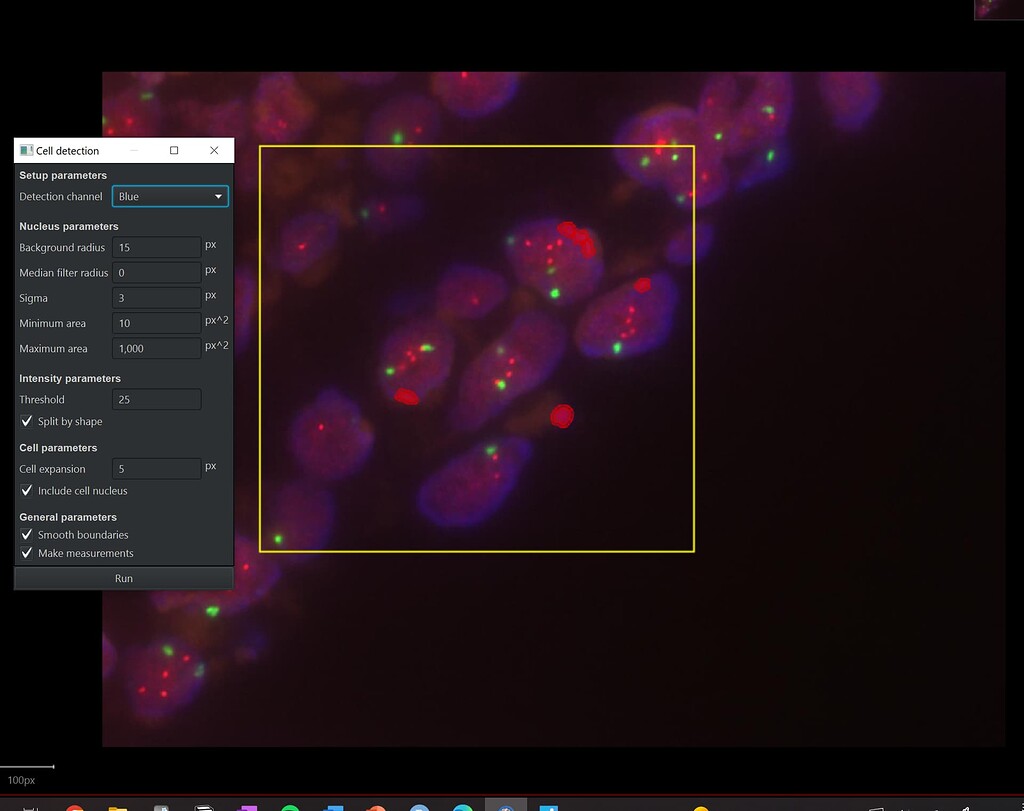Click the Sigma input field
Screen dimensions: 1024x811
coord(156,297)
